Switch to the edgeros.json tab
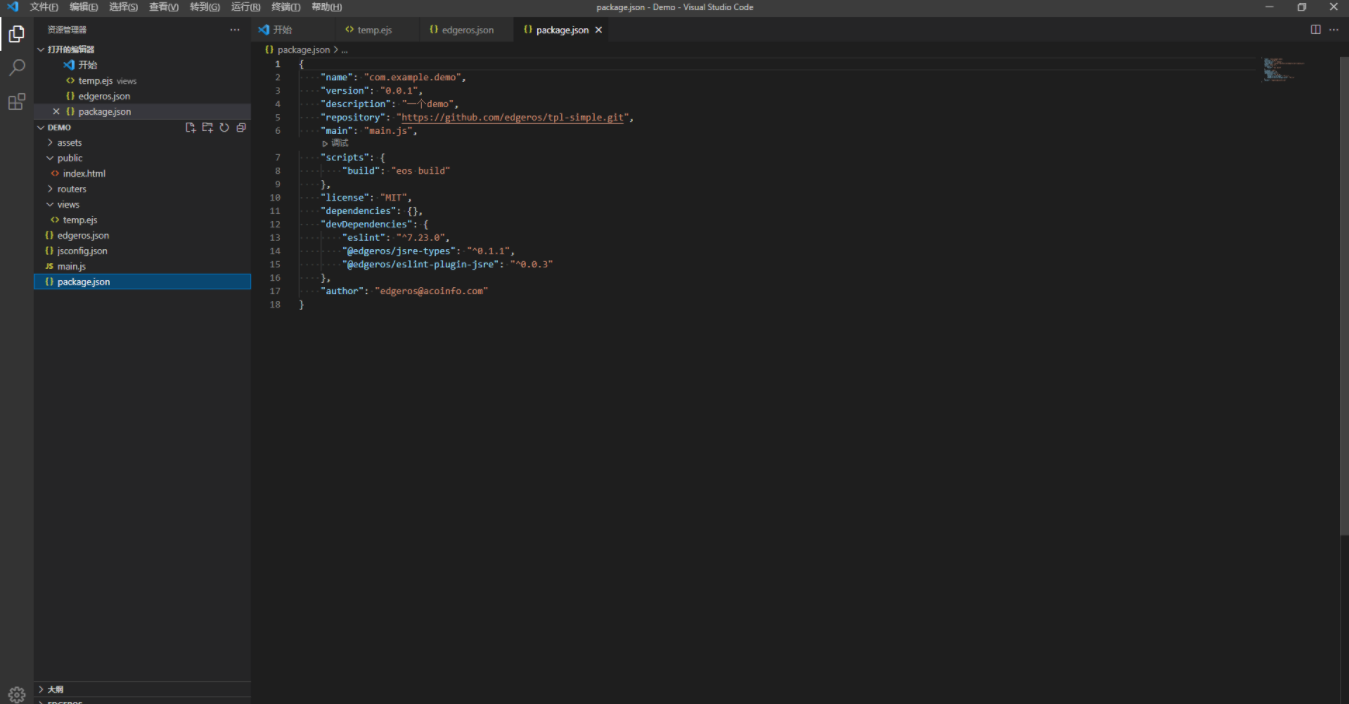 pyautogui.click(x=468, y=30)
